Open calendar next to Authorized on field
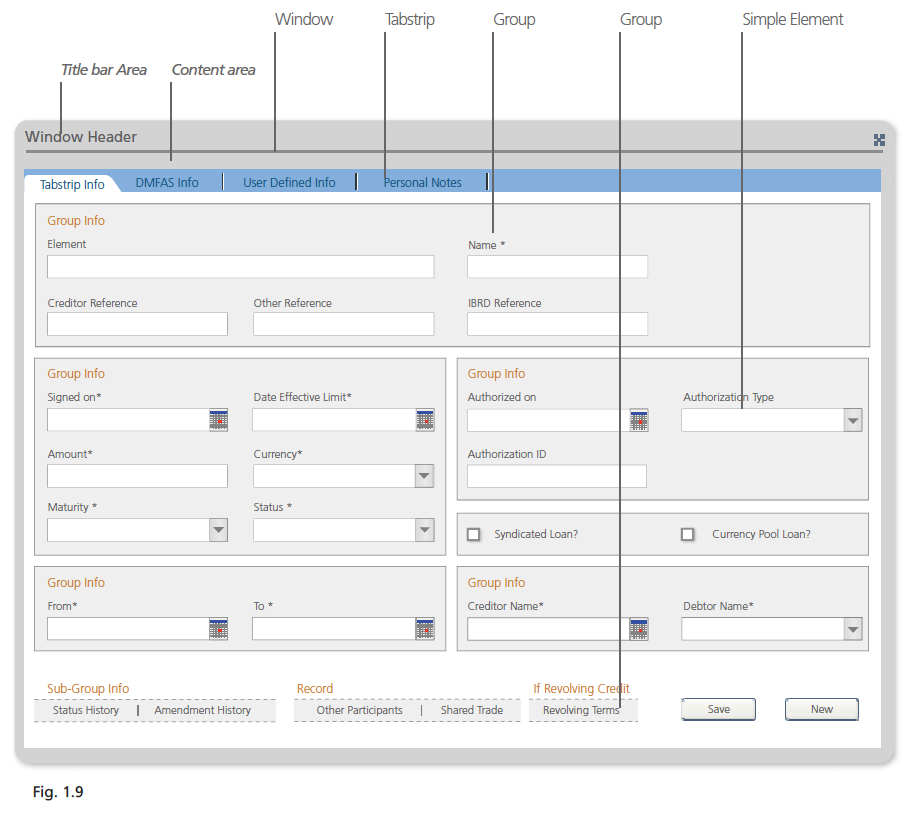 [x=639, y=420]
